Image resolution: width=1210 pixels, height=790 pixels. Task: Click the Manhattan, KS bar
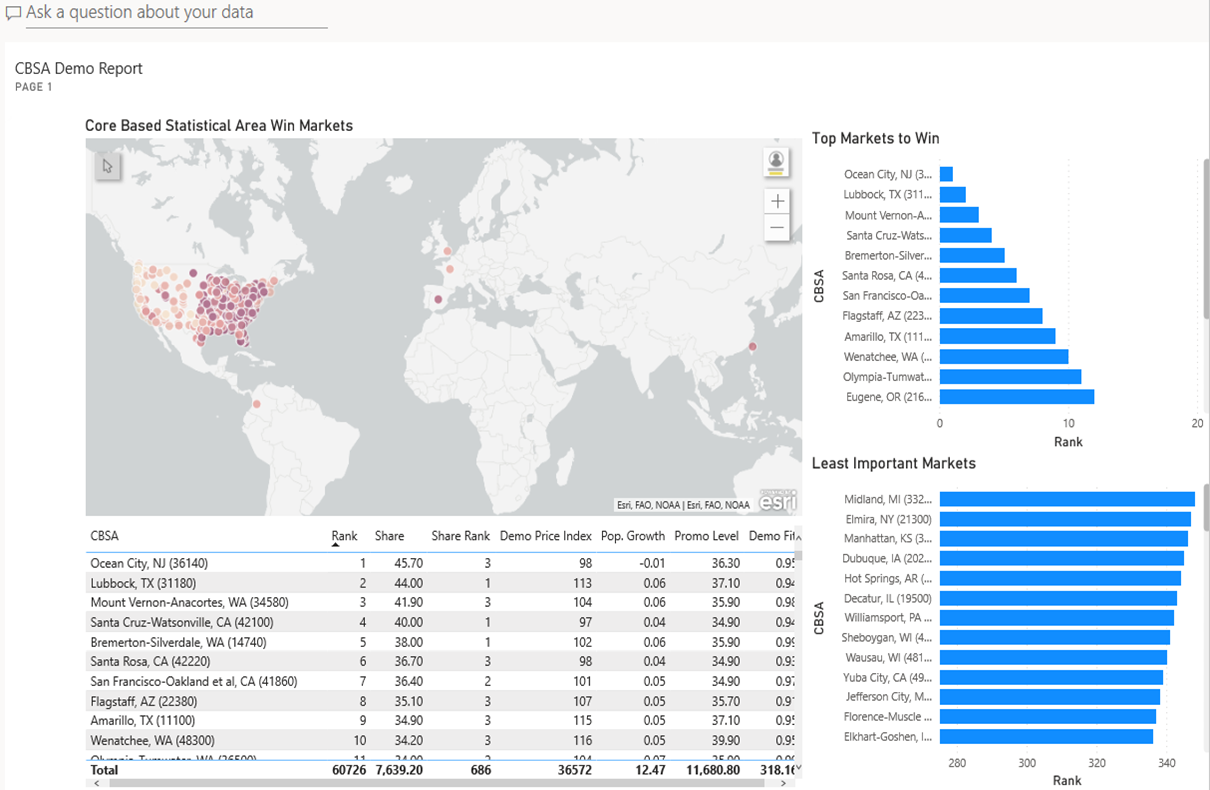coord(1064,539)
